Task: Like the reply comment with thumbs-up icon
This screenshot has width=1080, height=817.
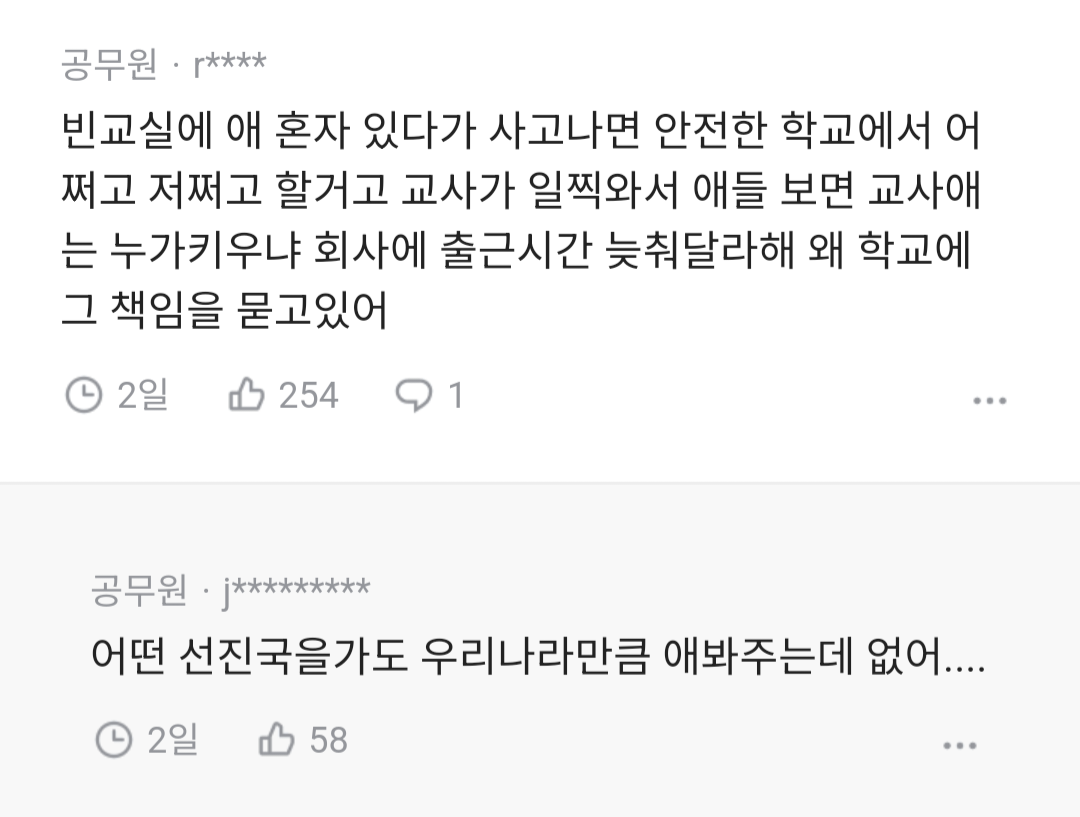Action: [x=276, y=741]
